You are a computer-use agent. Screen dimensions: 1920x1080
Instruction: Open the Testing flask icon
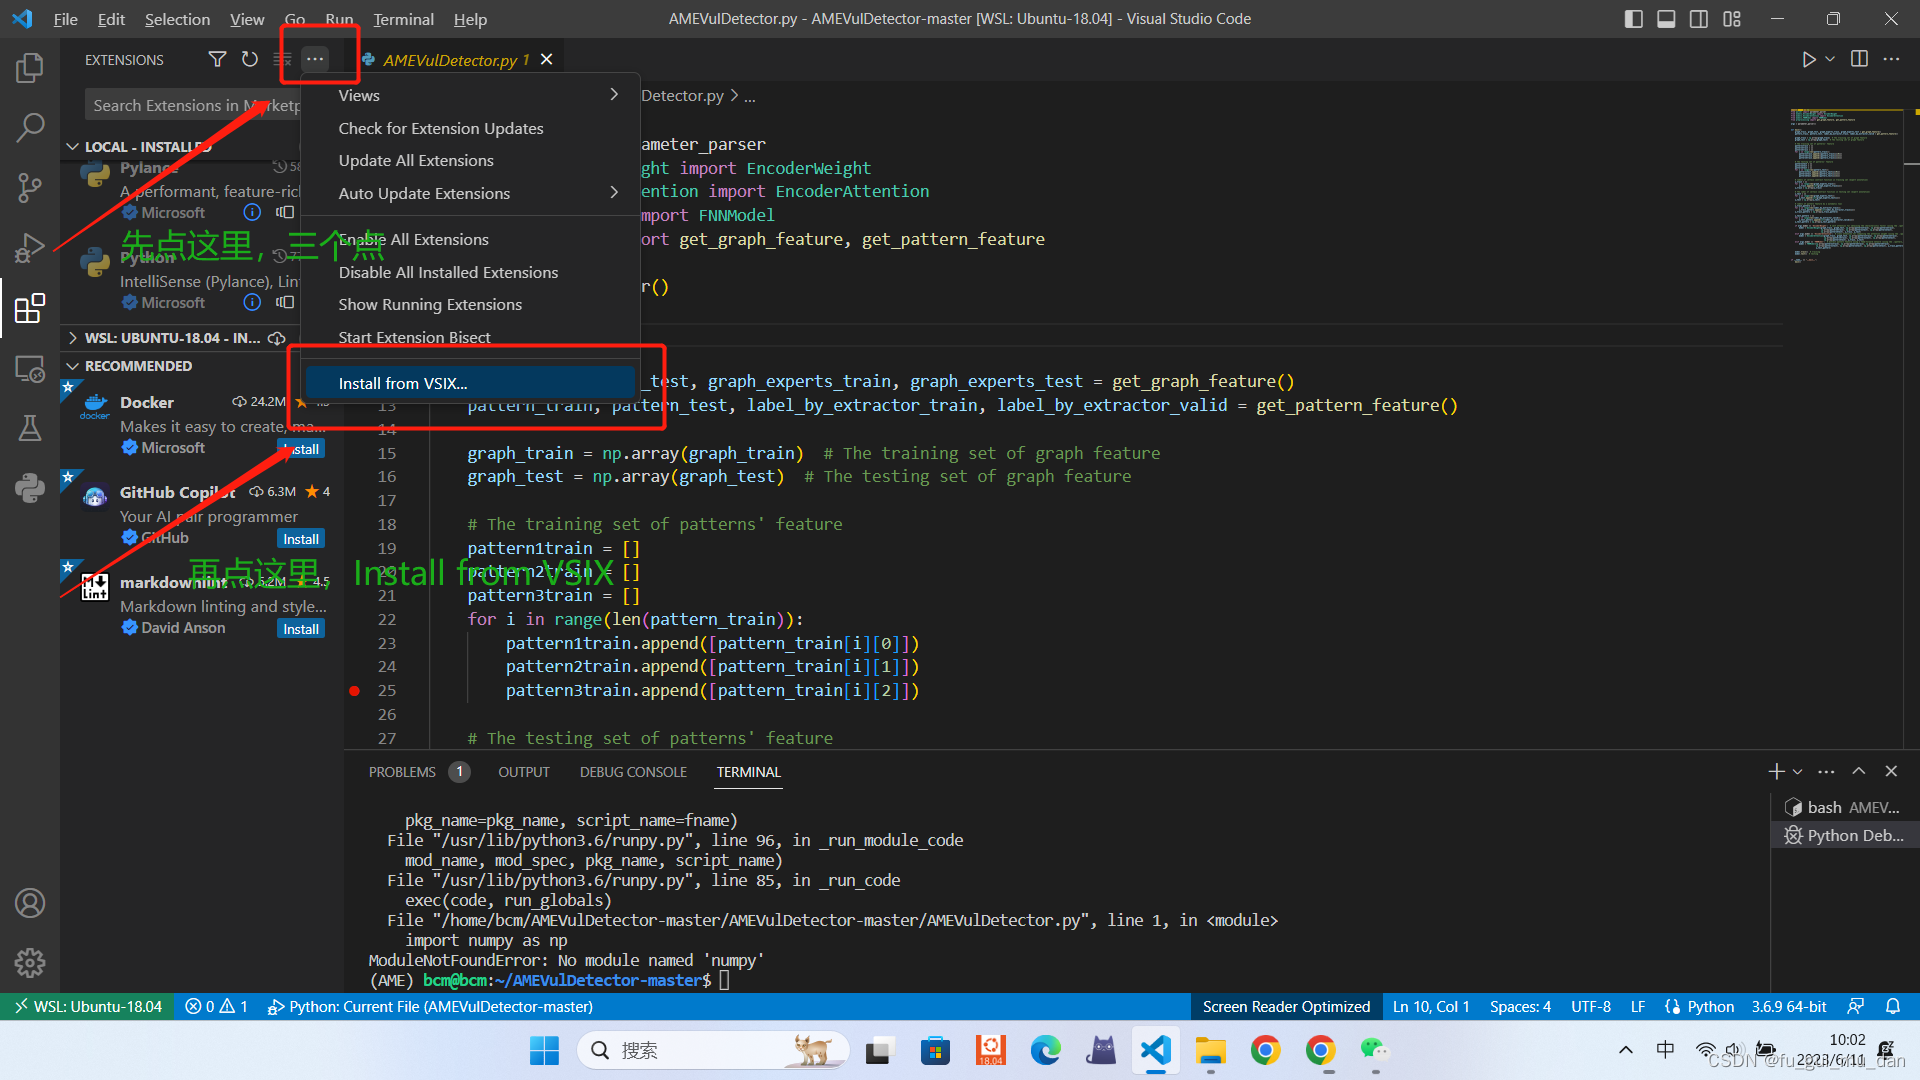pos(30,428)
